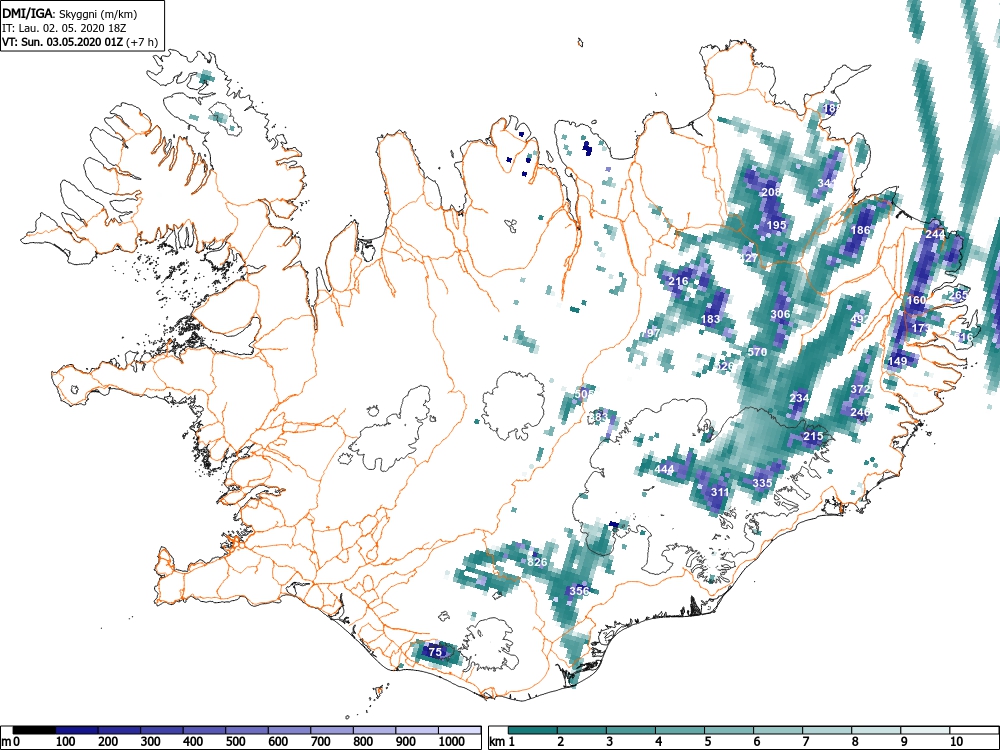Image resolution: width=1000 pixels, height=750 pixels.
Task: Click the visibility value 311
Action: pyautogui.click(x=719, y=492)
